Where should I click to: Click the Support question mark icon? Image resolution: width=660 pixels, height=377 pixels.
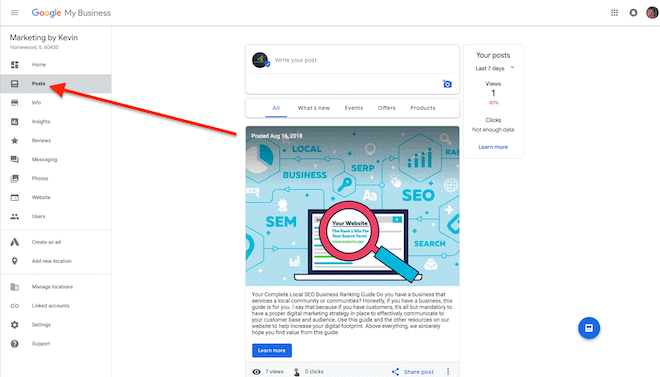(14, 344)
